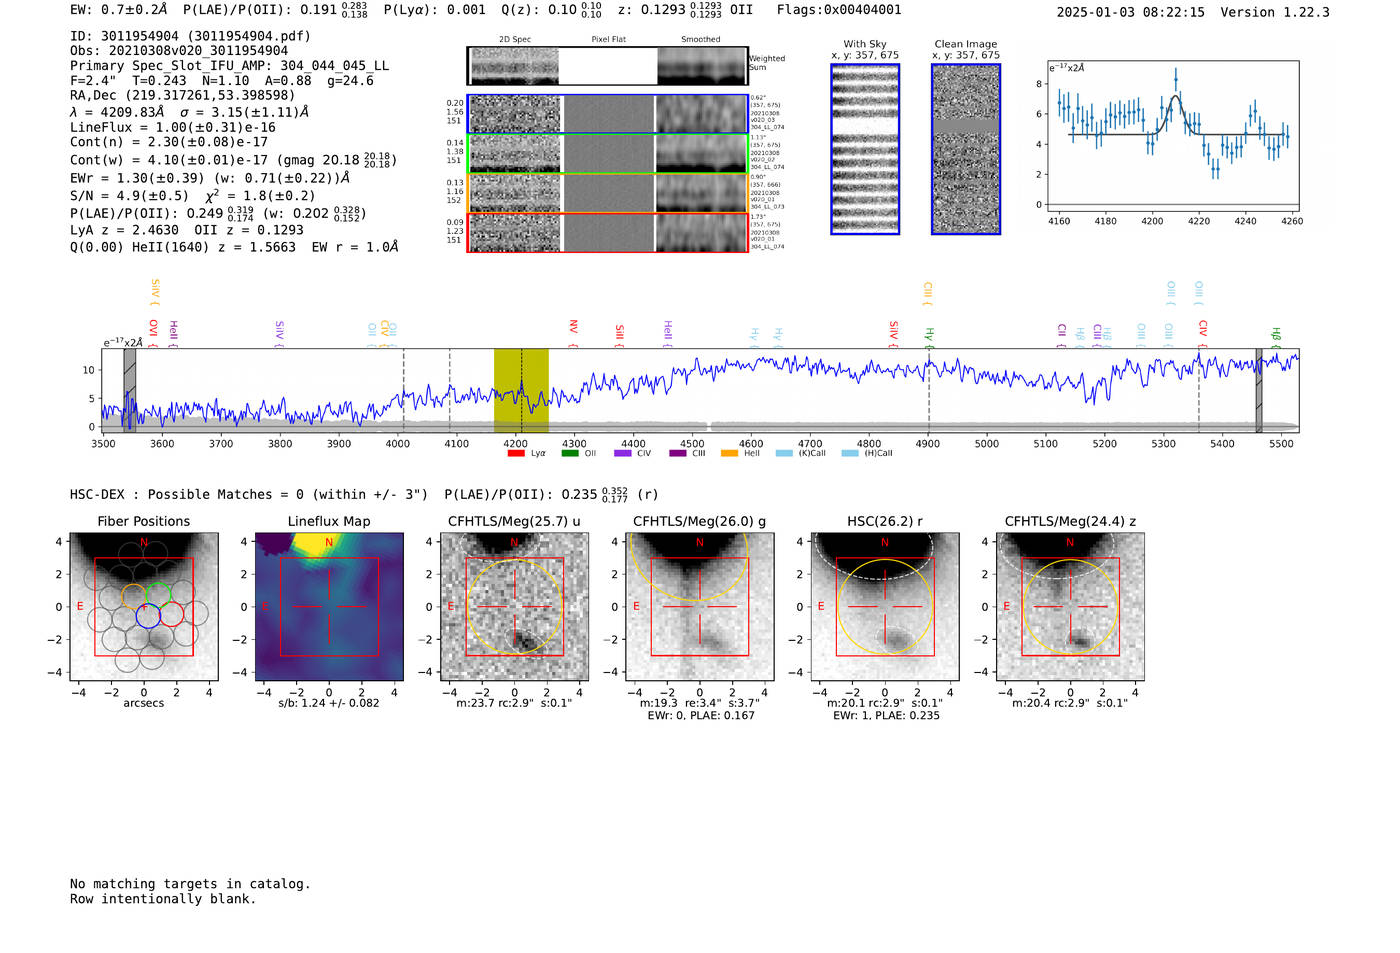
Task: Click the blue fiber circle in Fiber Positions
Action: coord(148,616)
